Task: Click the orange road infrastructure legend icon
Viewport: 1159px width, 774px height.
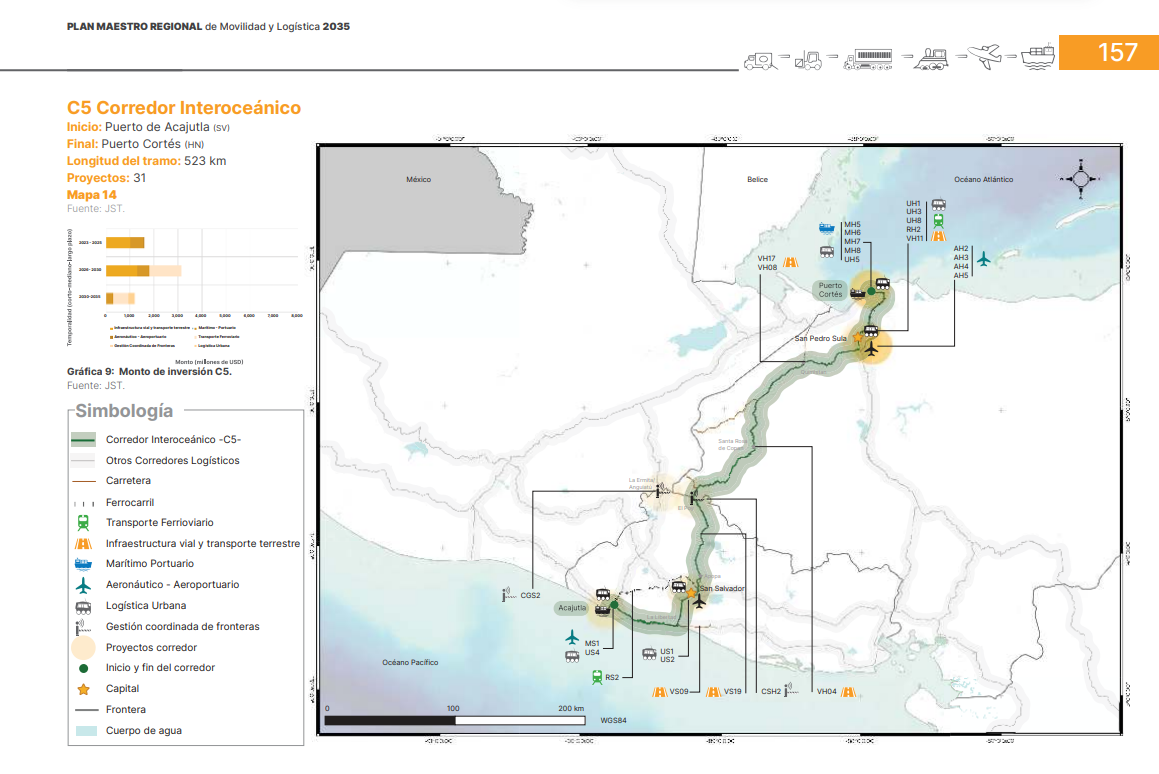Action: (x=83, y=544)
